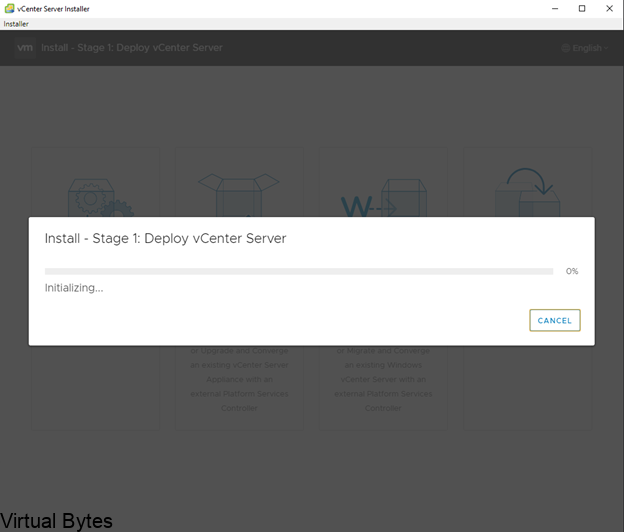Screen dimensions: 624x532
Task: Open the Installer menu
Action: point(16,24)
